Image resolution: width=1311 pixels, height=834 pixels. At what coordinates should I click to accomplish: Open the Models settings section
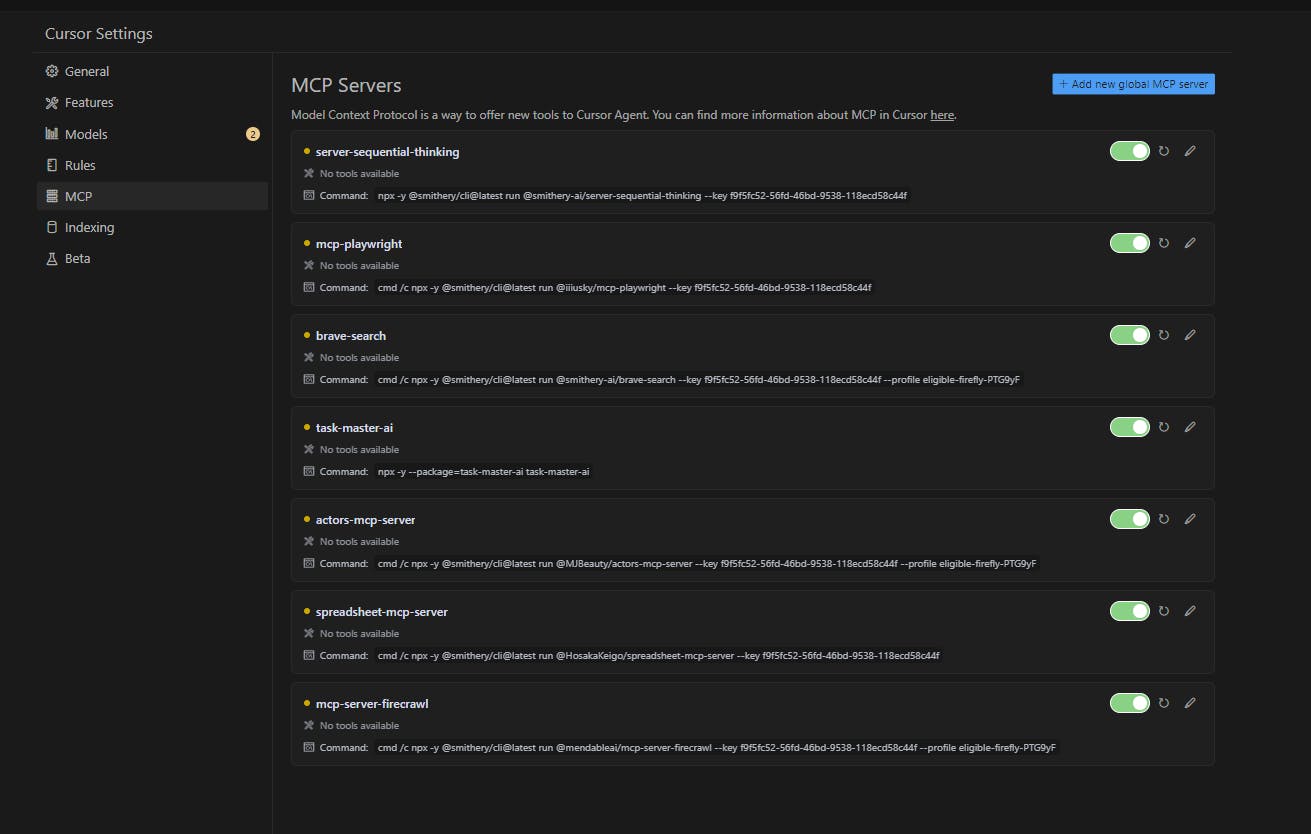click(x=86, y=134)
